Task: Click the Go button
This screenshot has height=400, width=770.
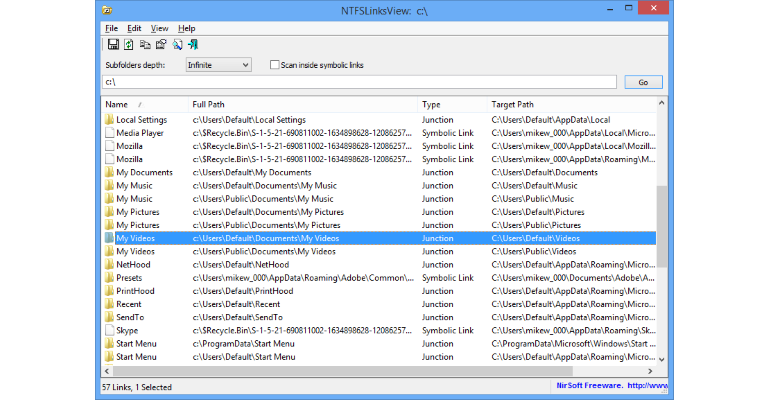Action: tap(643, 82)
